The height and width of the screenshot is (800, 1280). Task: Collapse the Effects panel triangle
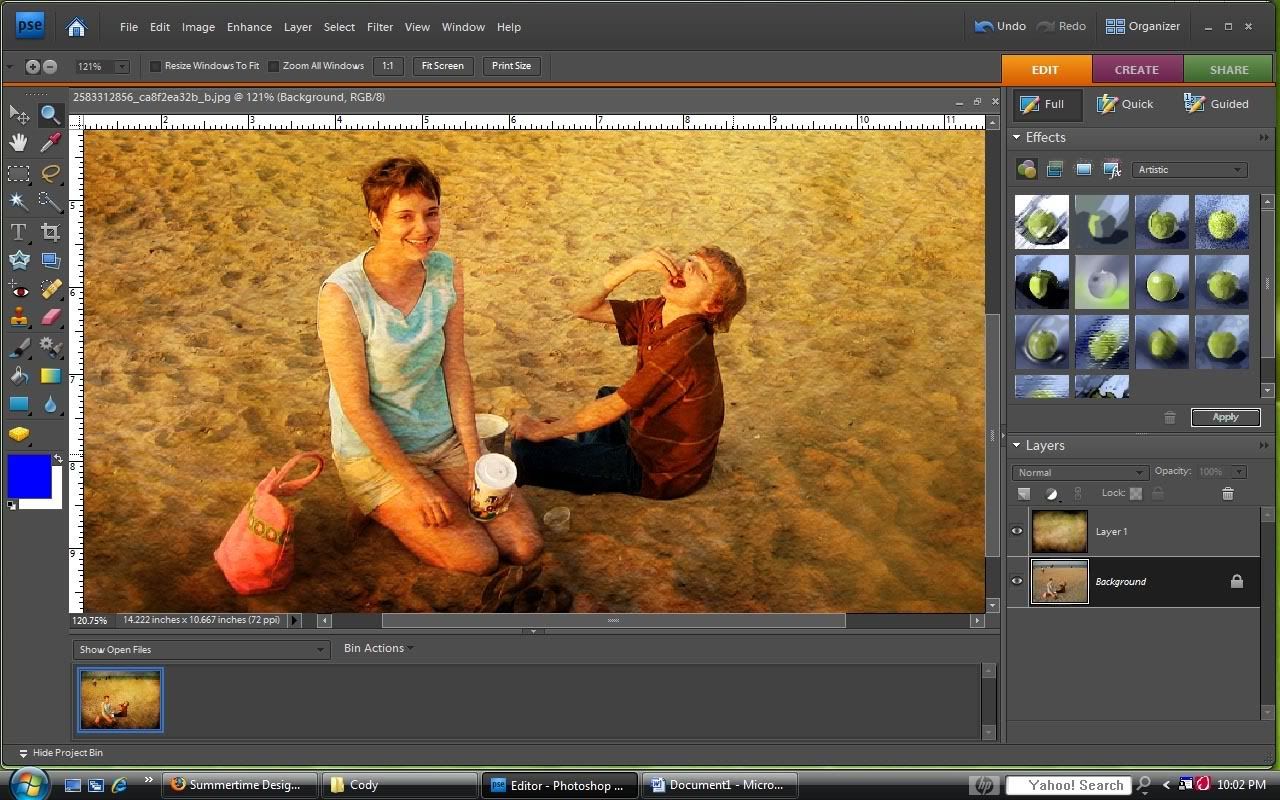coord(1017,137)
